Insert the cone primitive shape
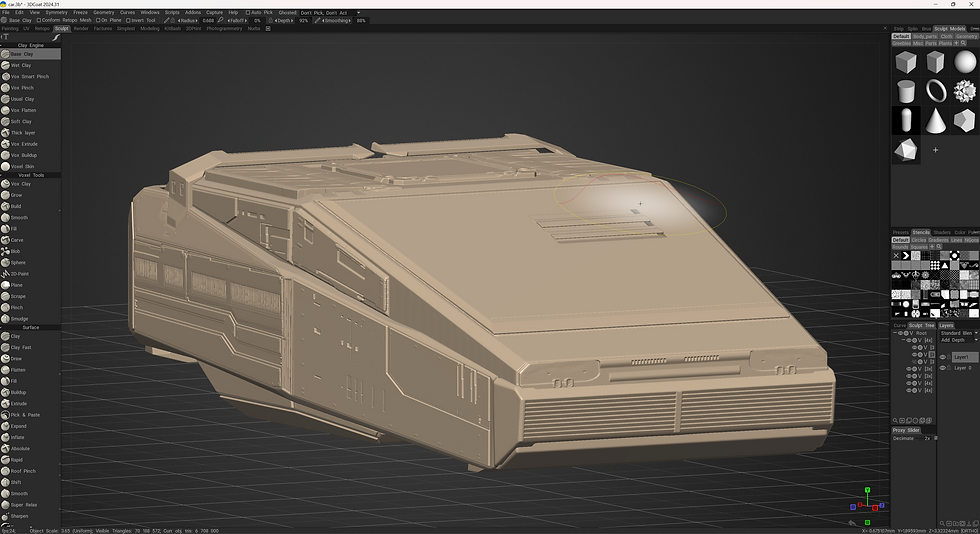Viewport: 980px width, 534px height. [936, 121]
